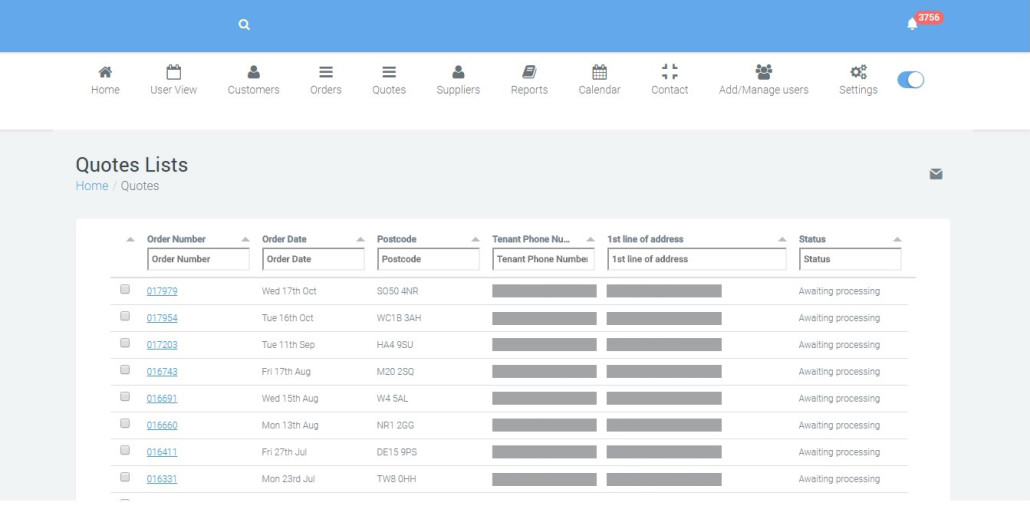Mark the checkbox for quote 016411
Viewport: 1030px width, 509px height.
[x=125, y=451]
